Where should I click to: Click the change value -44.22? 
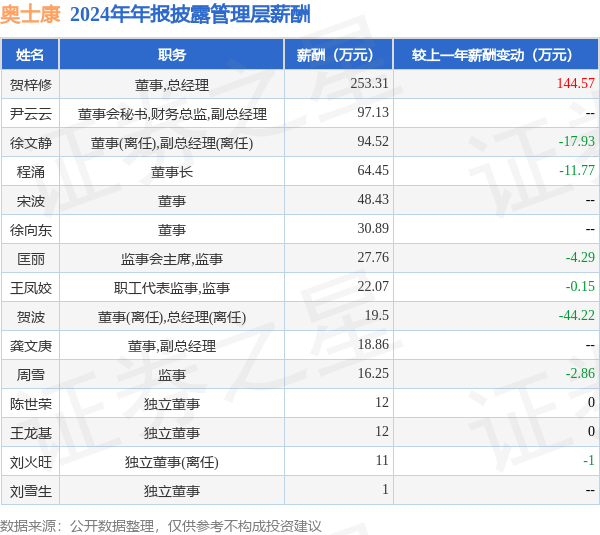577,315
